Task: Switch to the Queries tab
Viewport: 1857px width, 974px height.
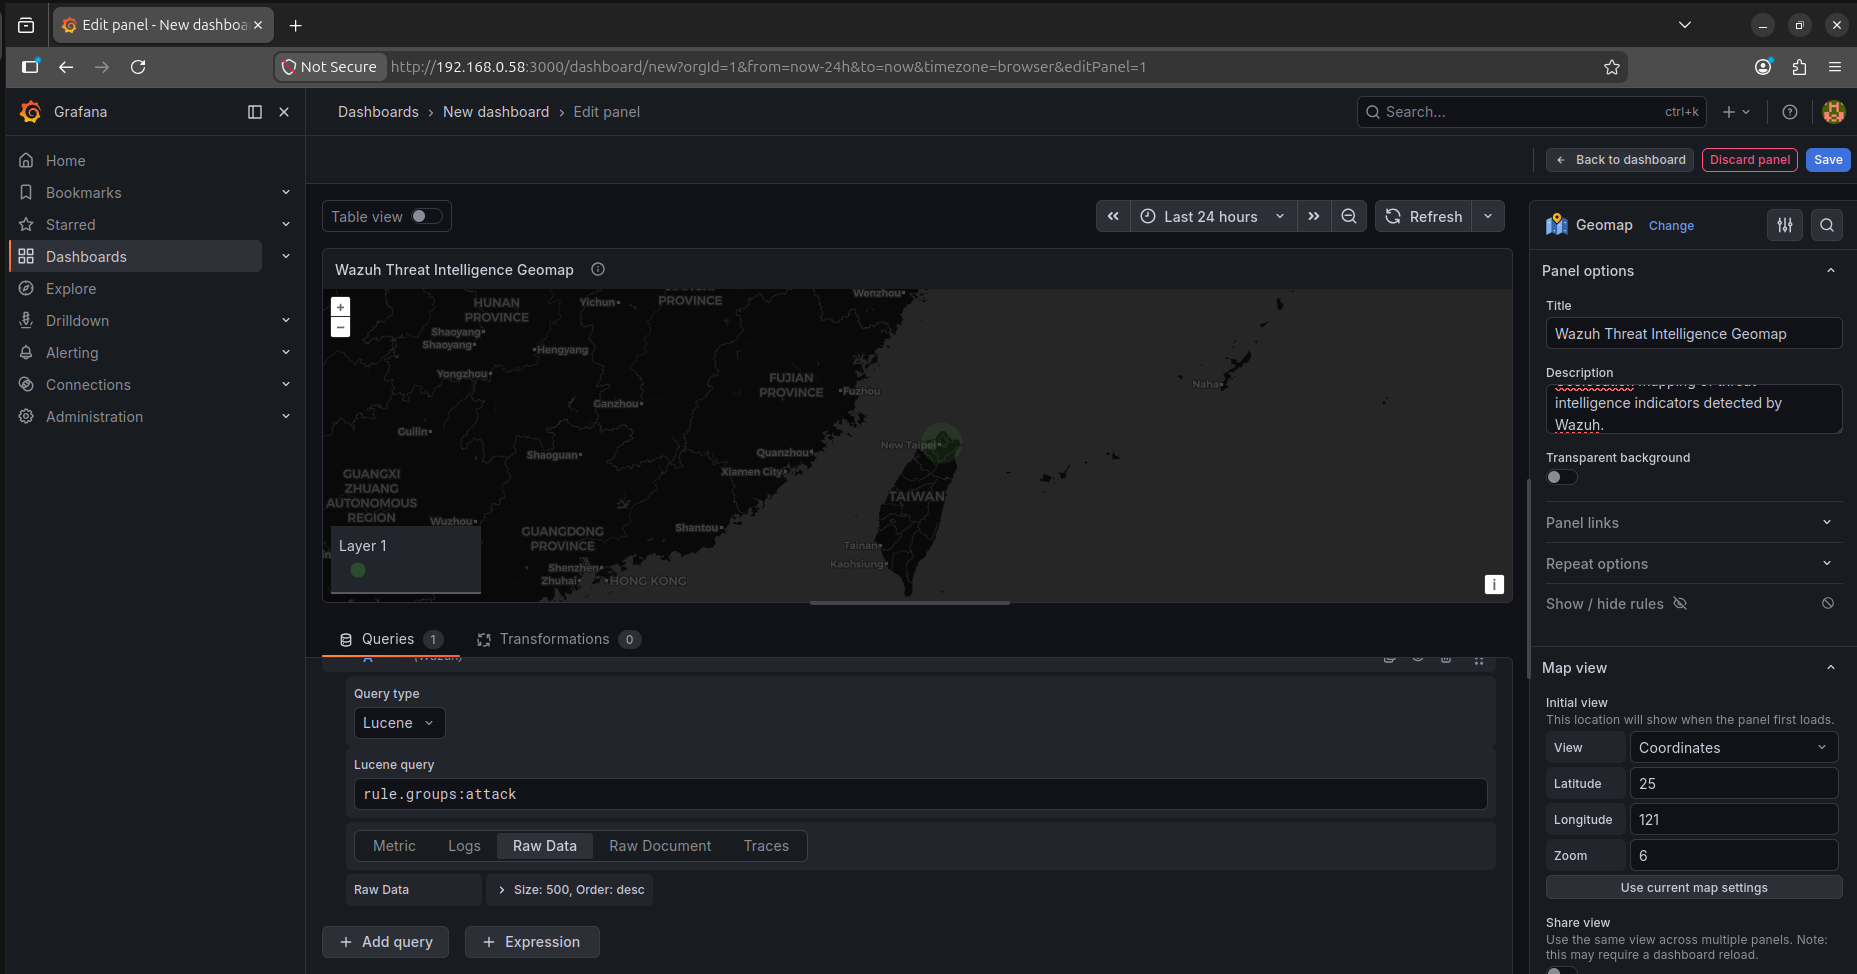Action: (x=391, y=639)
